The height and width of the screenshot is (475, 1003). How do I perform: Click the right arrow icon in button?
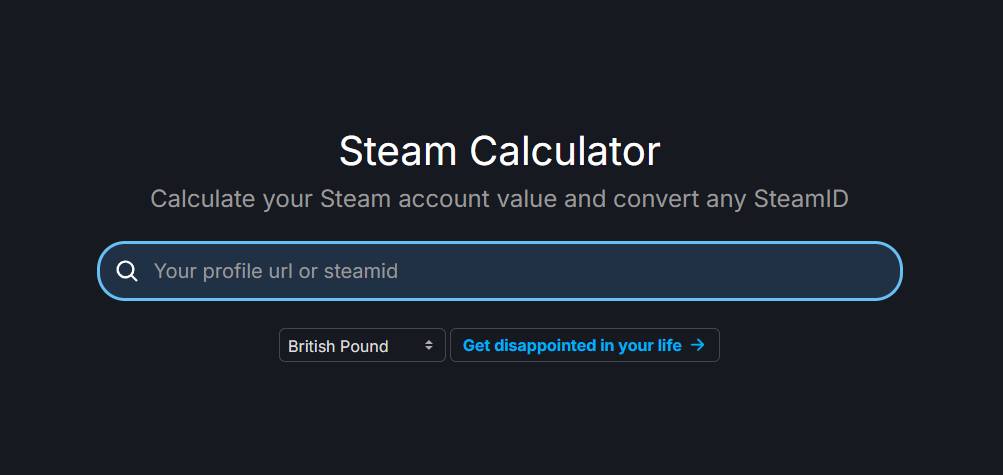pyautogui.click(x=698, y=345)
